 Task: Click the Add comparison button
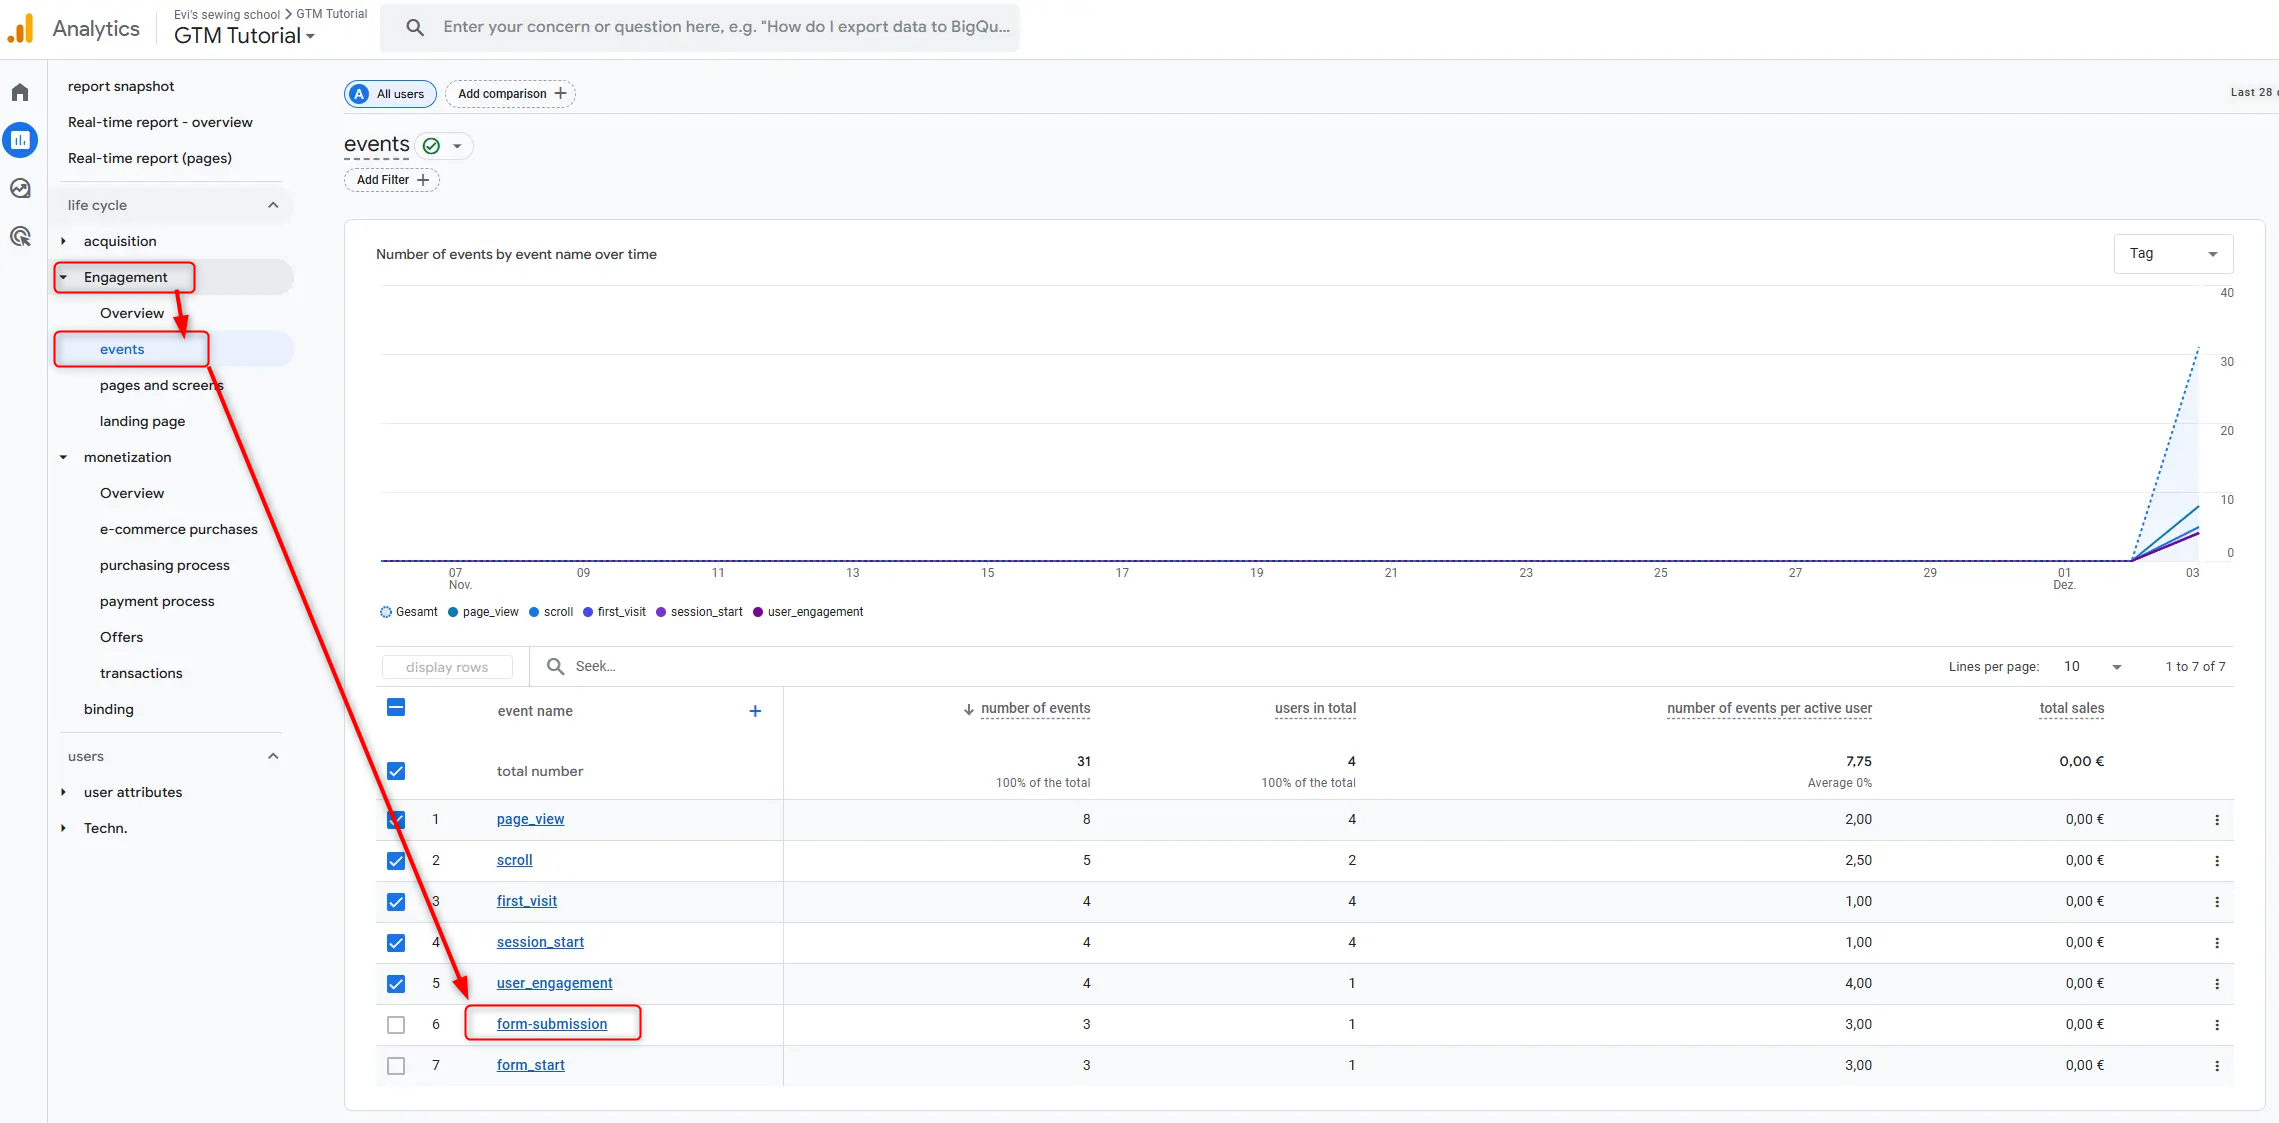pyautogui.click(x=510, y=94)
